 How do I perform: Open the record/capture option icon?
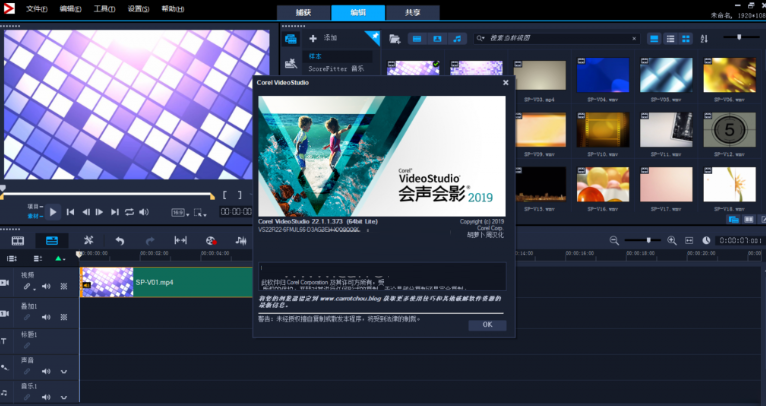pyautogui.click(x=211, y=240)
